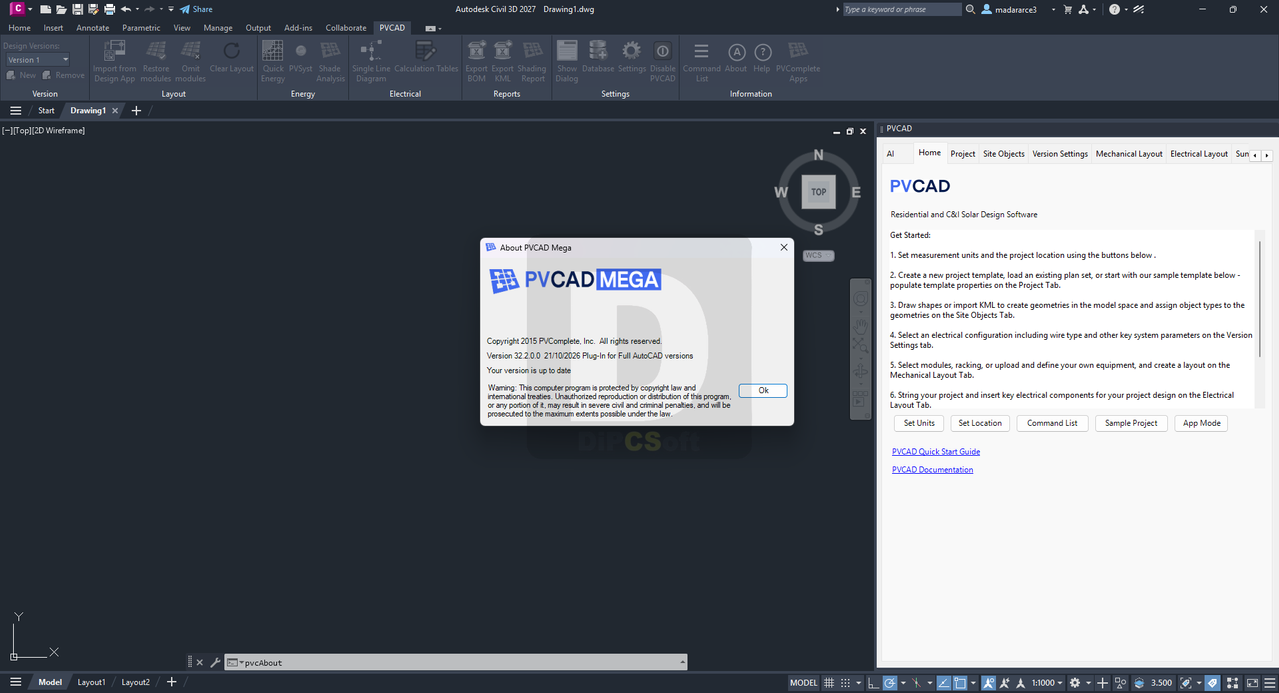This screenshot has width=1279, height=693.
Task: Click Clear Layout ribbon icon
Action: point(232,56)
